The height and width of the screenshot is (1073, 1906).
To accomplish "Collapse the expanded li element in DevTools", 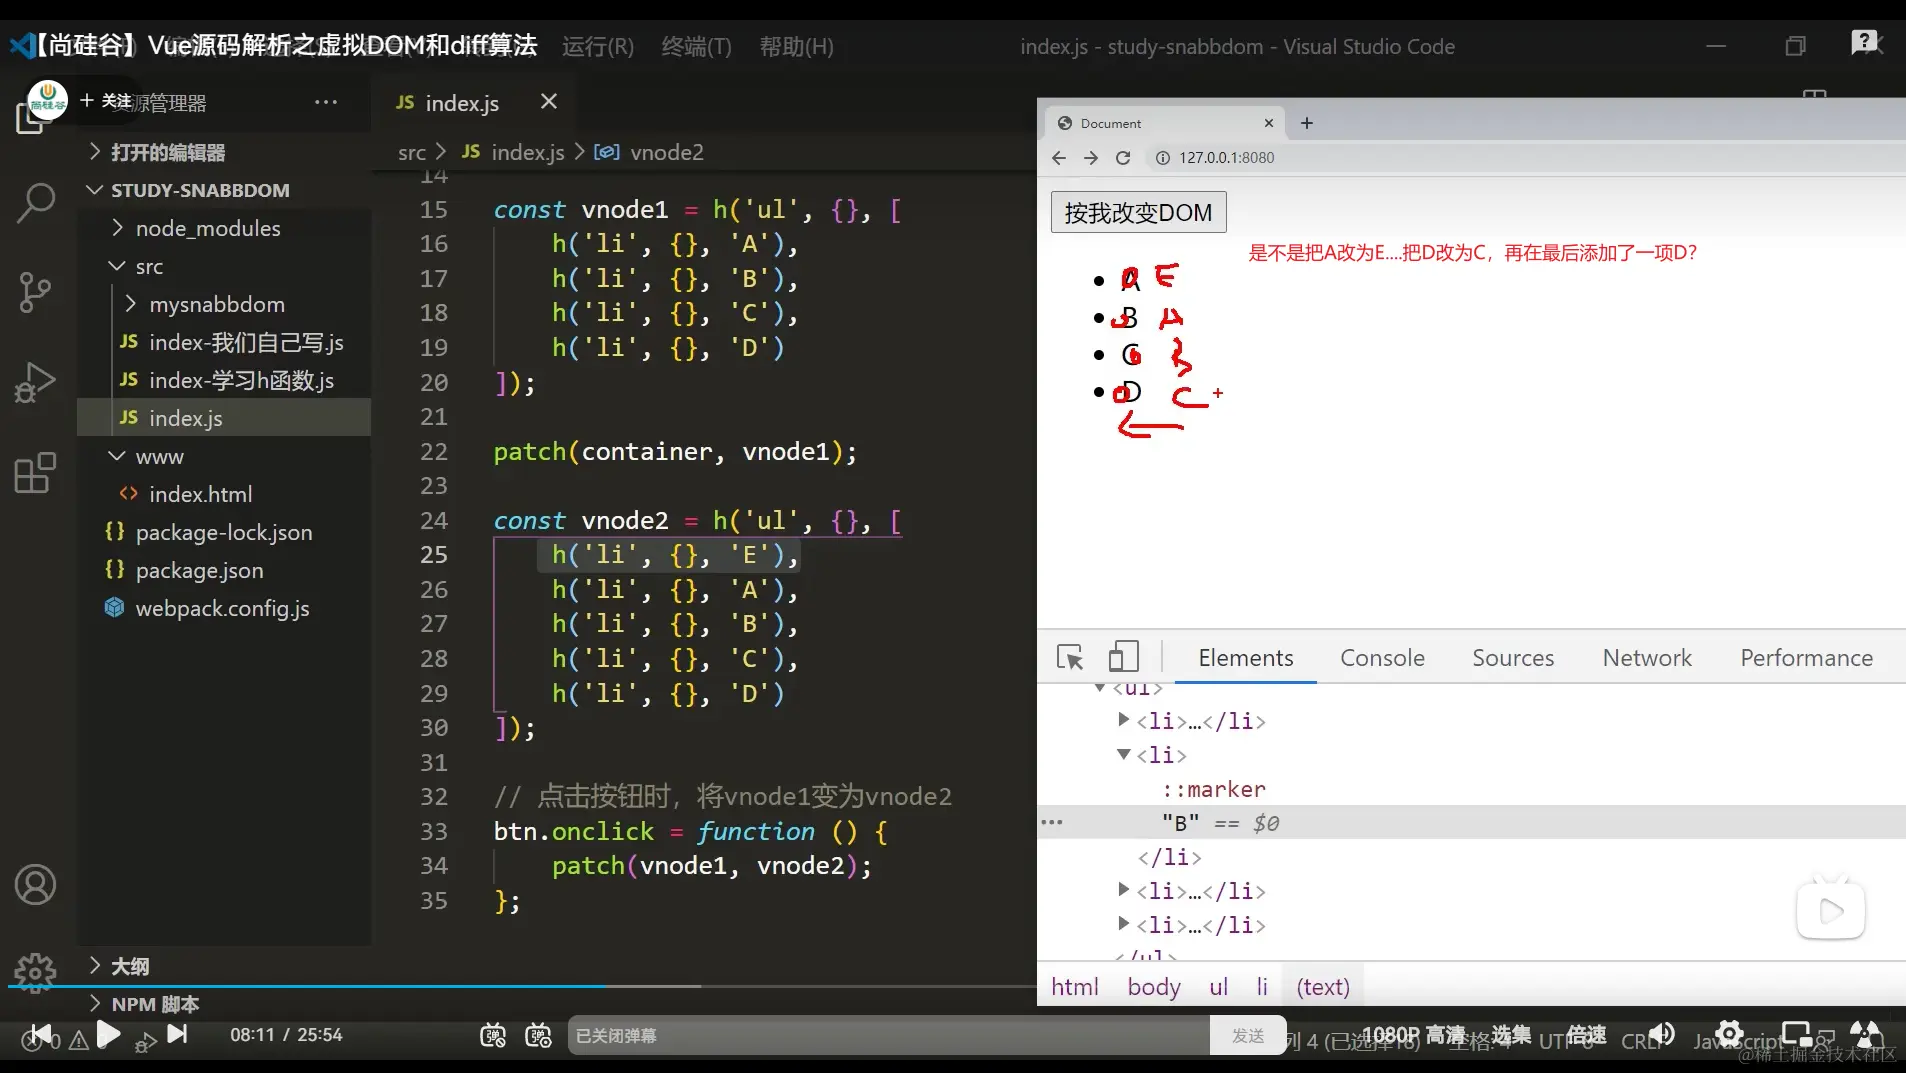I will tap(1124, 754).
